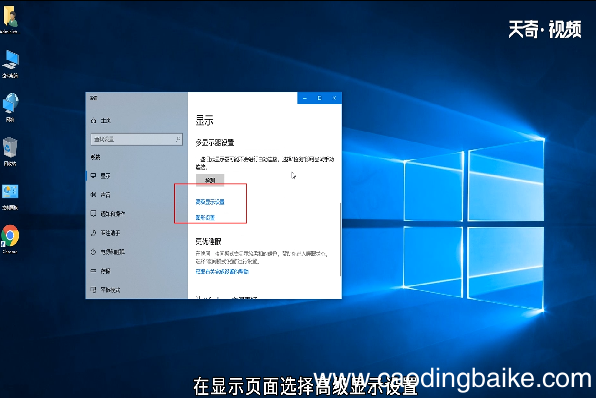Screen dimensions: 596x398
Task: Open Advanced display settings (高级显示设置) link
Action: pos(210,202)
